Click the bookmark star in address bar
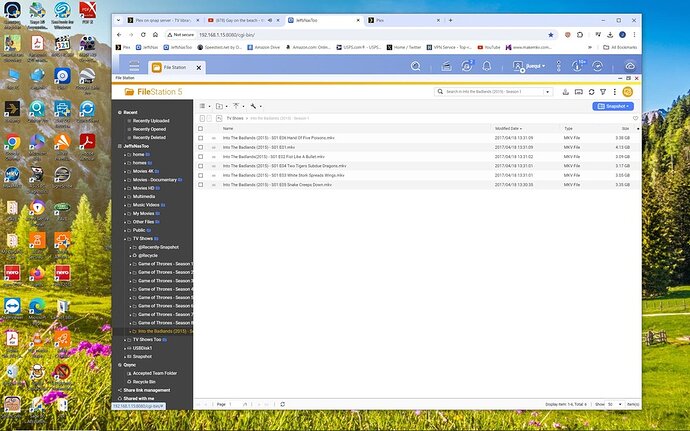The height and width of the screenshot is (431, 690). pyautogui.click(x=551, y=35)
